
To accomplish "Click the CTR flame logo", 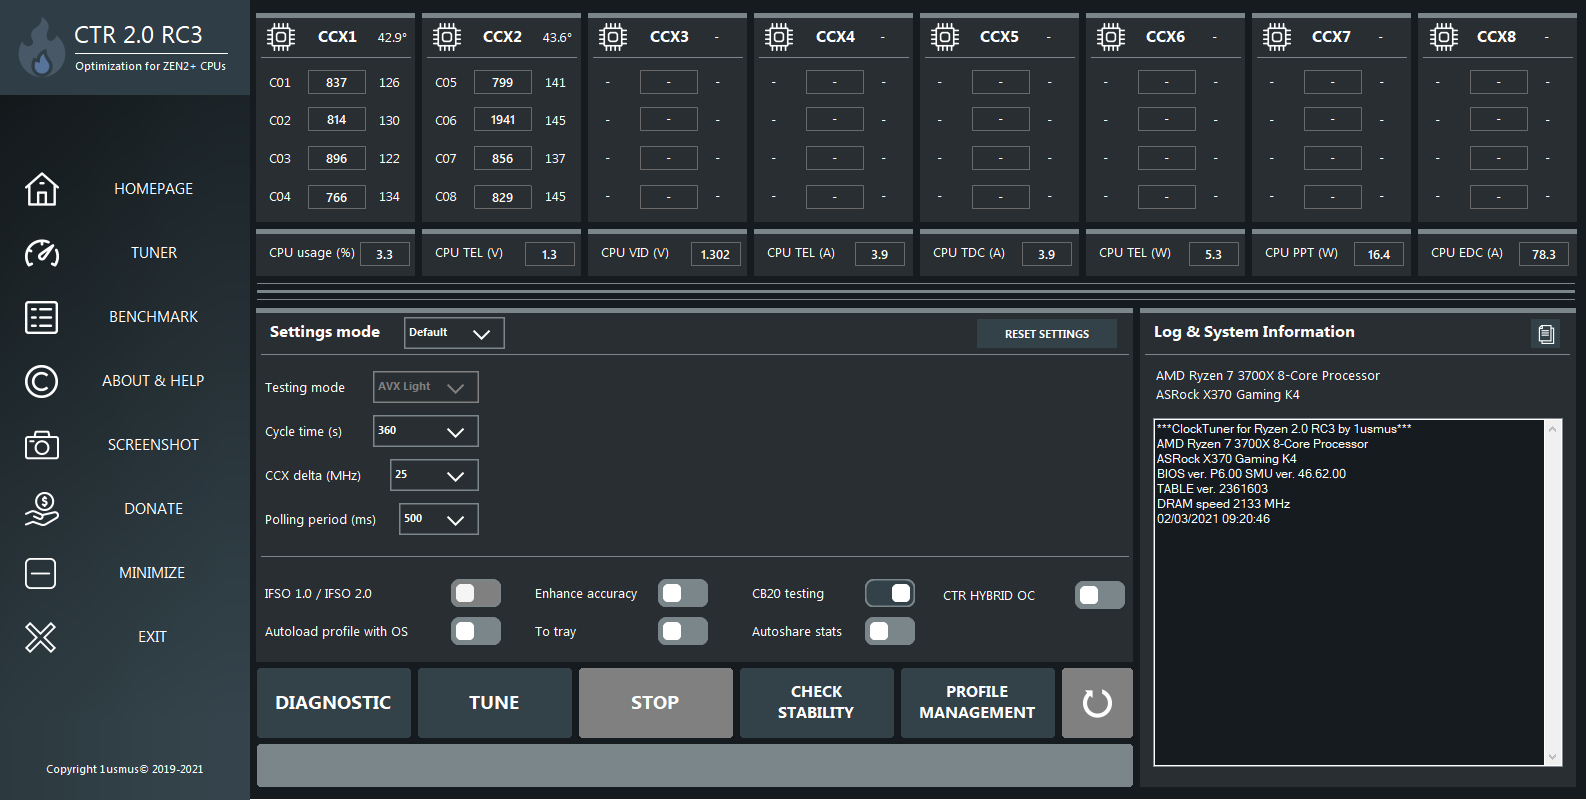I will 41,47.
